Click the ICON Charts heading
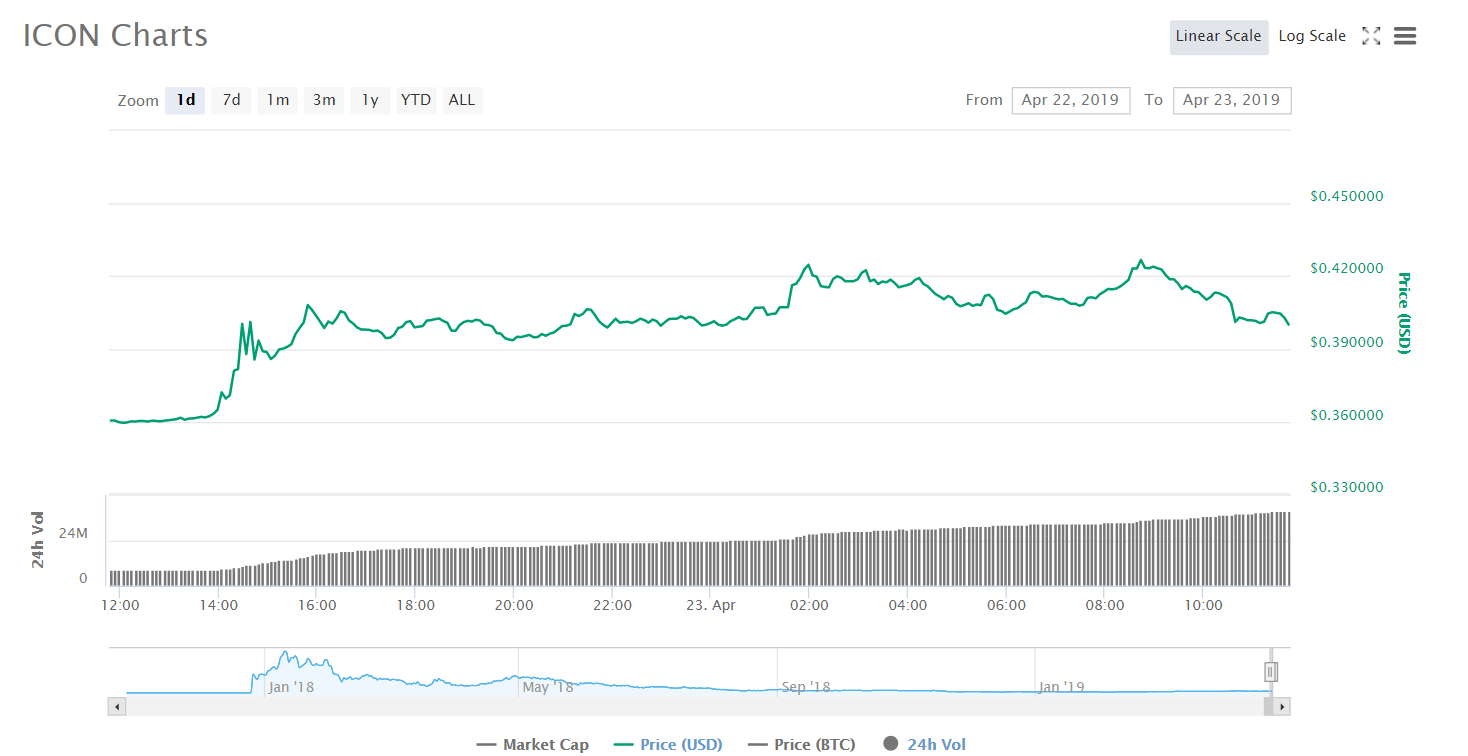This screenshot has width=1468, height=756. 116,35
